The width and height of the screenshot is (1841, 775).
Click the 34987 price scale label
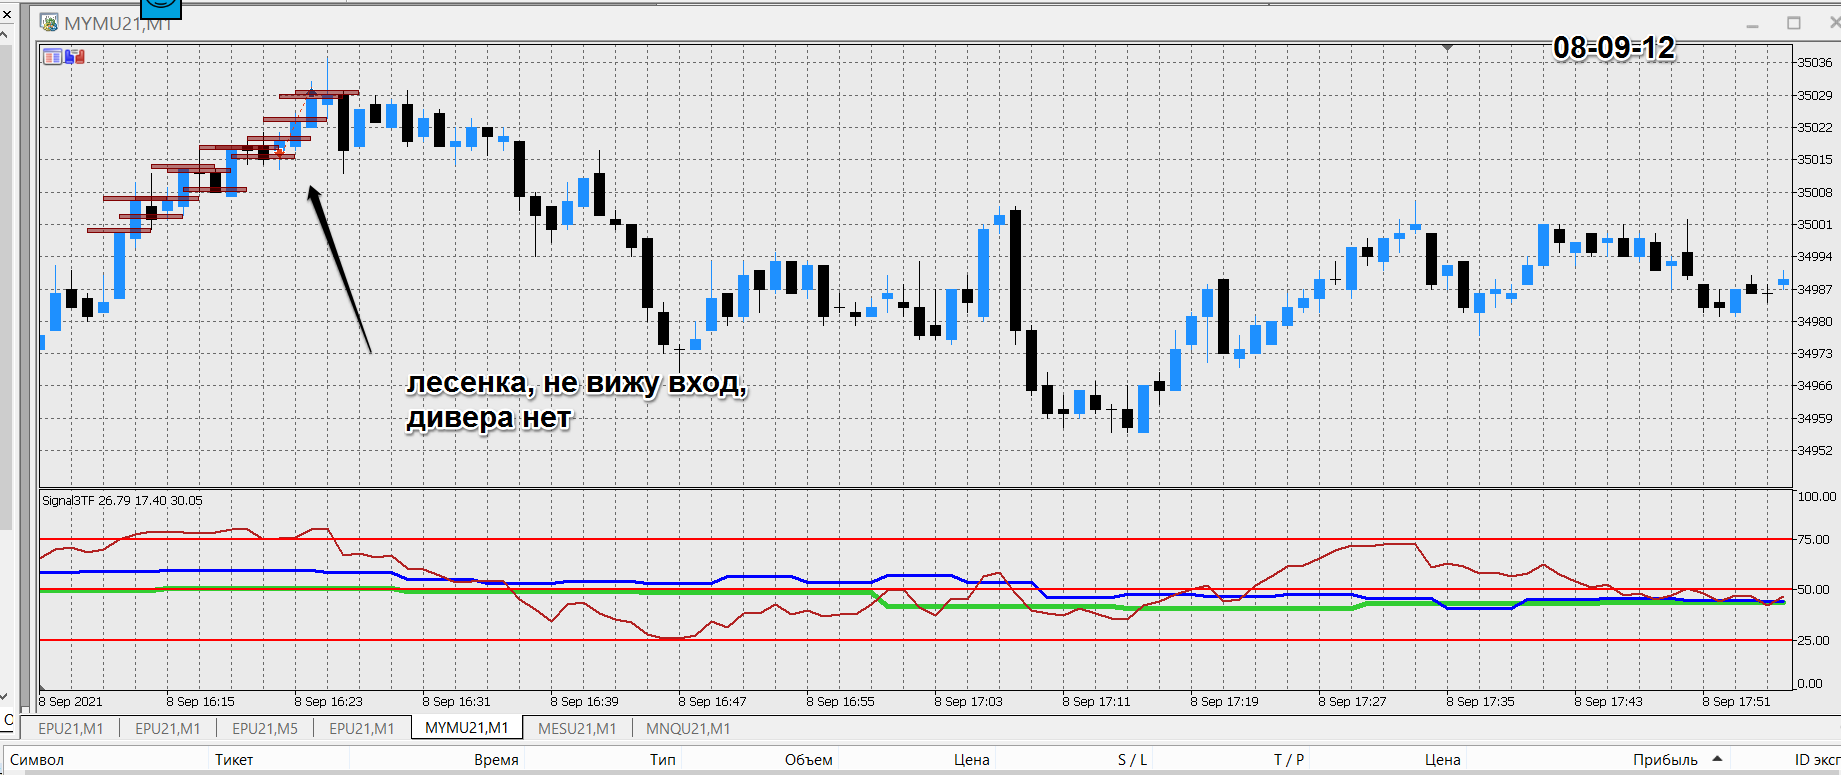[x=1815, y=289]
